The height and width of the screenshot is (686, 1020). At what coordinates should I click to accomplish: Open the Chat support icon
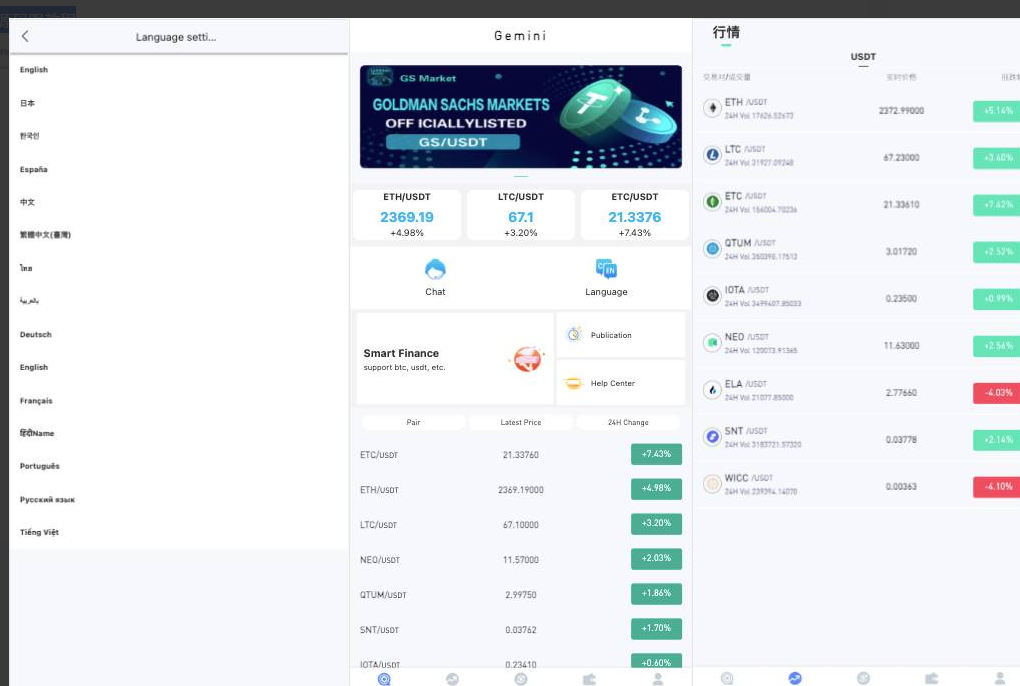(435, 269)
